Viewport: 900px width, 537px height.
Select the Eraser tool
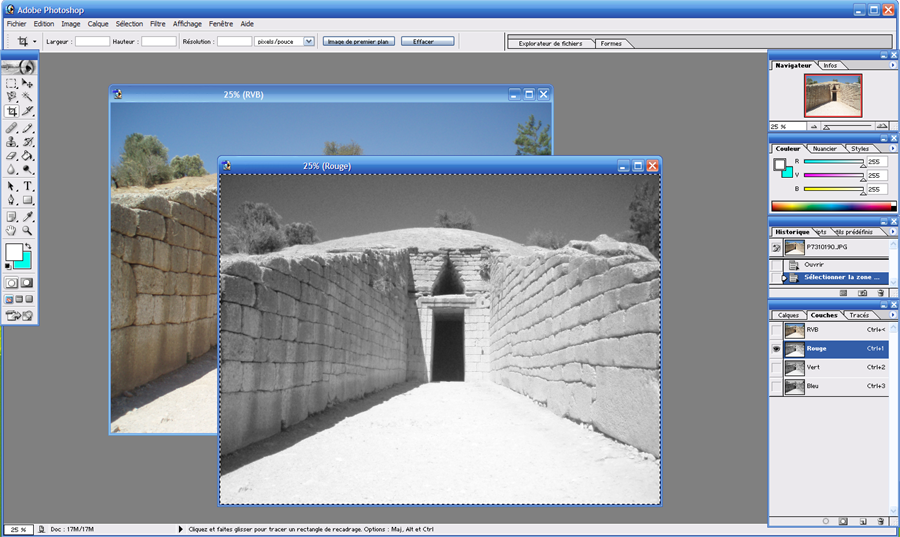click(x=12, y=156)
